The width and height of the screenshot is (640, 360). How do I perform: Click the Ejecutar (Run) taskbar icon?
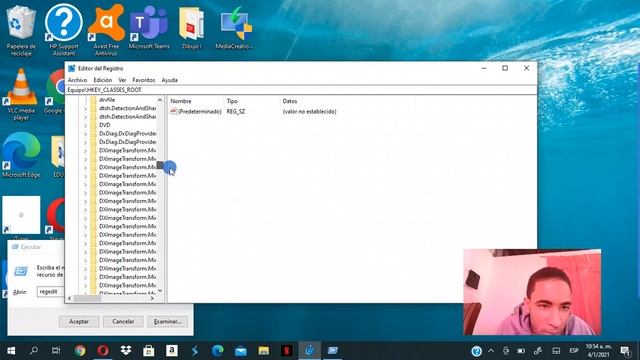(x=333, y=351)
